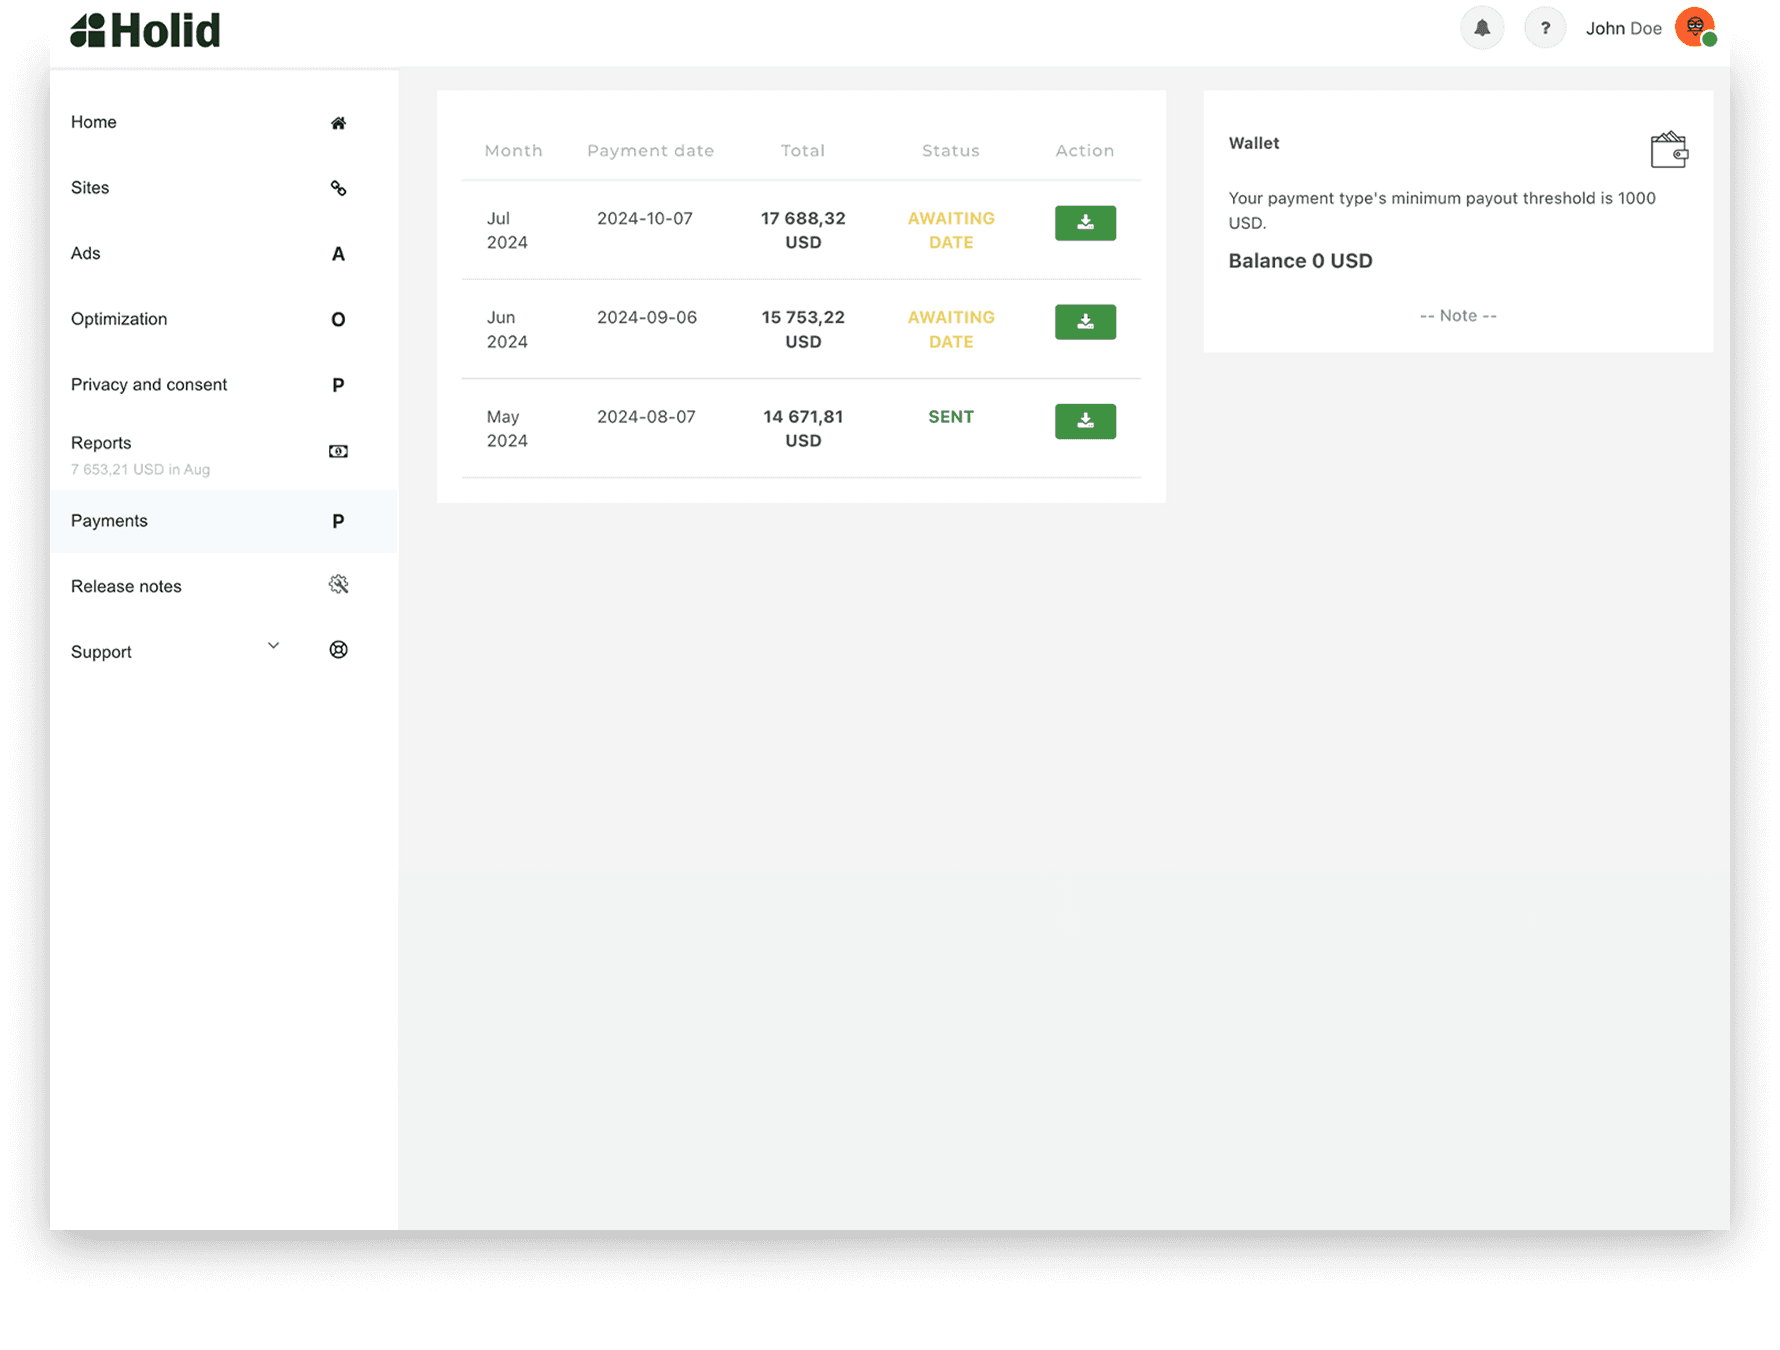Click the 2024-09-06 payment date

point(647,317)
